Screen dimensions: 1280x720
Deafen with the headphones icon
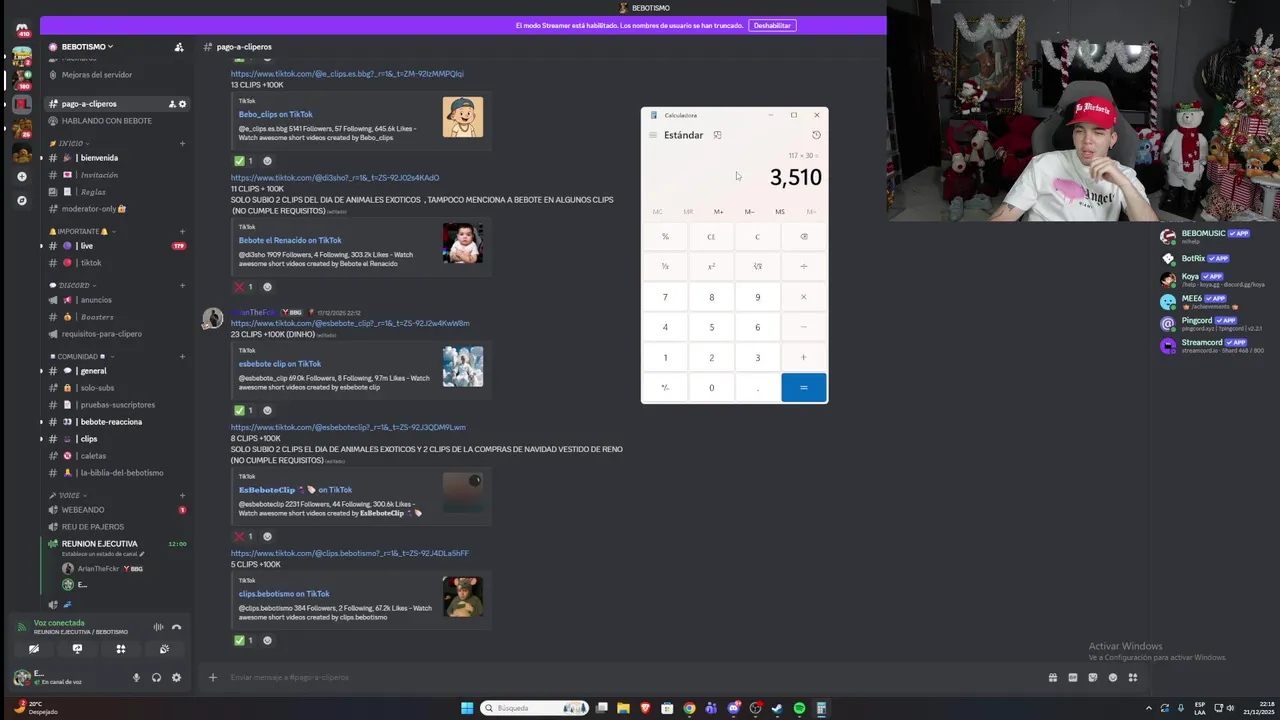coord(156,678)
